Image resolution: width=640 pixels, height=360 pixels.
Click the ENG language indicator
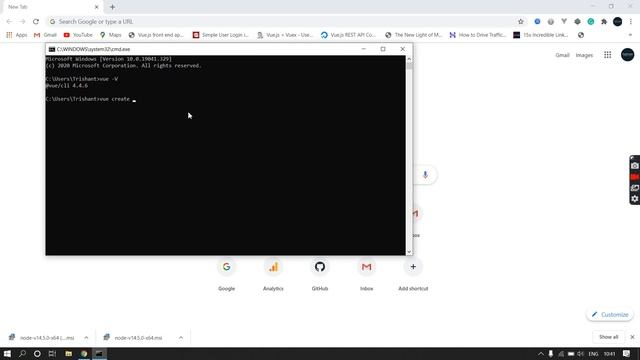tap(593, 354)
